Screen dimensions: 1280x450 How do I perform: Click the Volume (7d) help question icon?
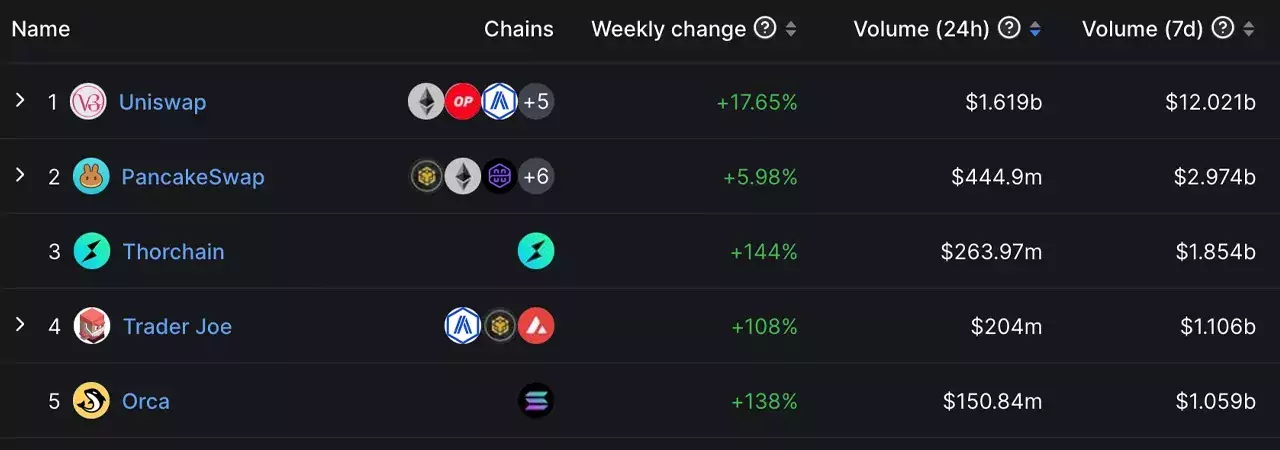tap(1222, 28)
